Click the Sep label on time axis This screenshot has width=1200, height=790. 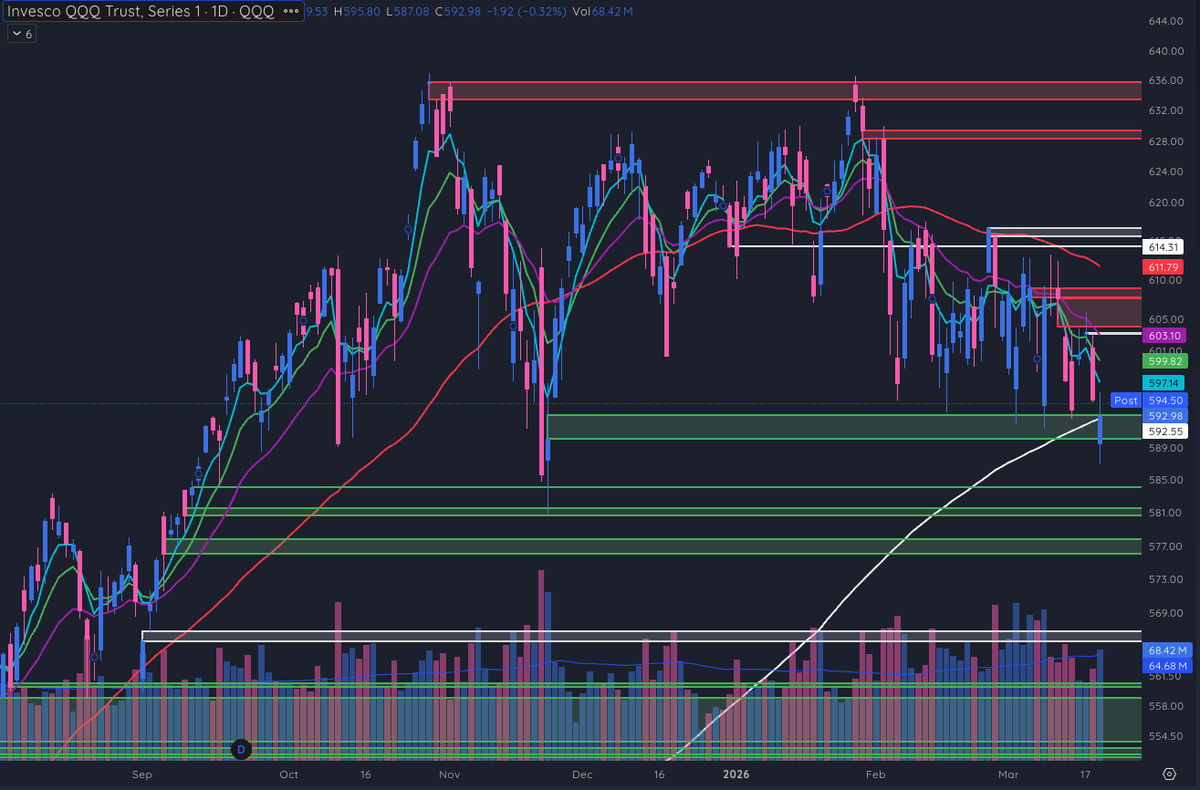(x=141, y=774)
